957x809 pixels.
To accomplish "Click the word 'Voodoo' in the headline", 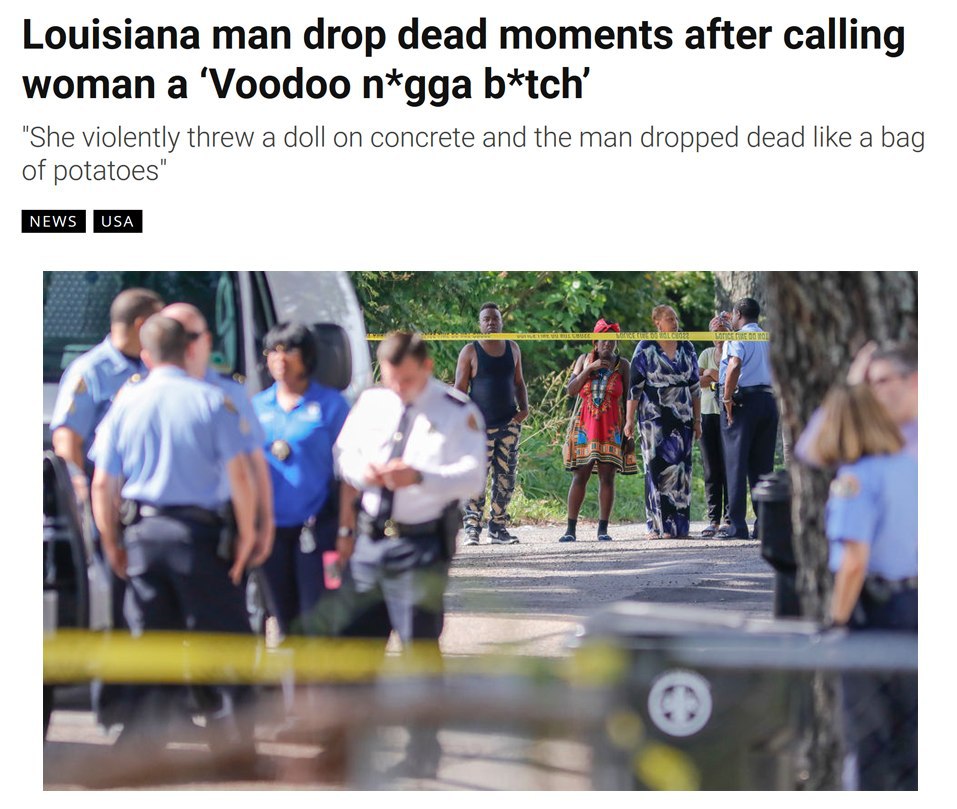I will tap(279, 84).
